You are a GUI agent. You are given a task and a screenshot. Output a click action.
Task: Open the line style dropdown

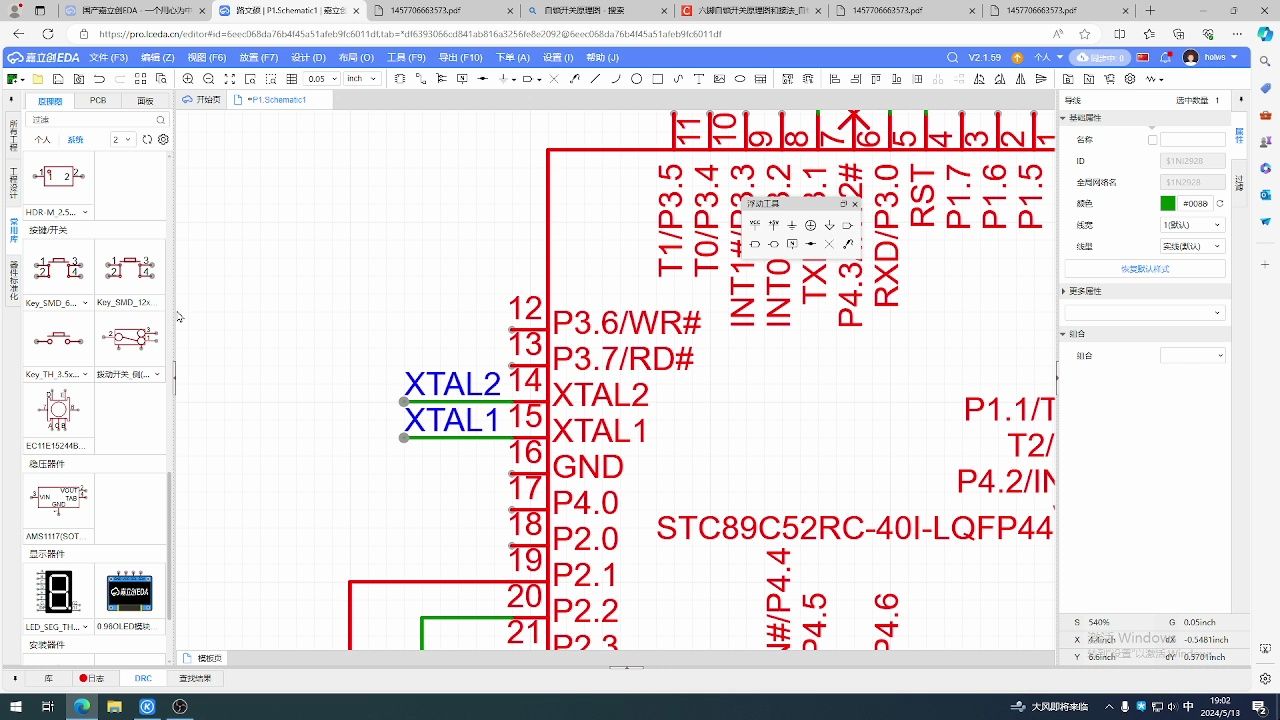[x=1192, y=246]
